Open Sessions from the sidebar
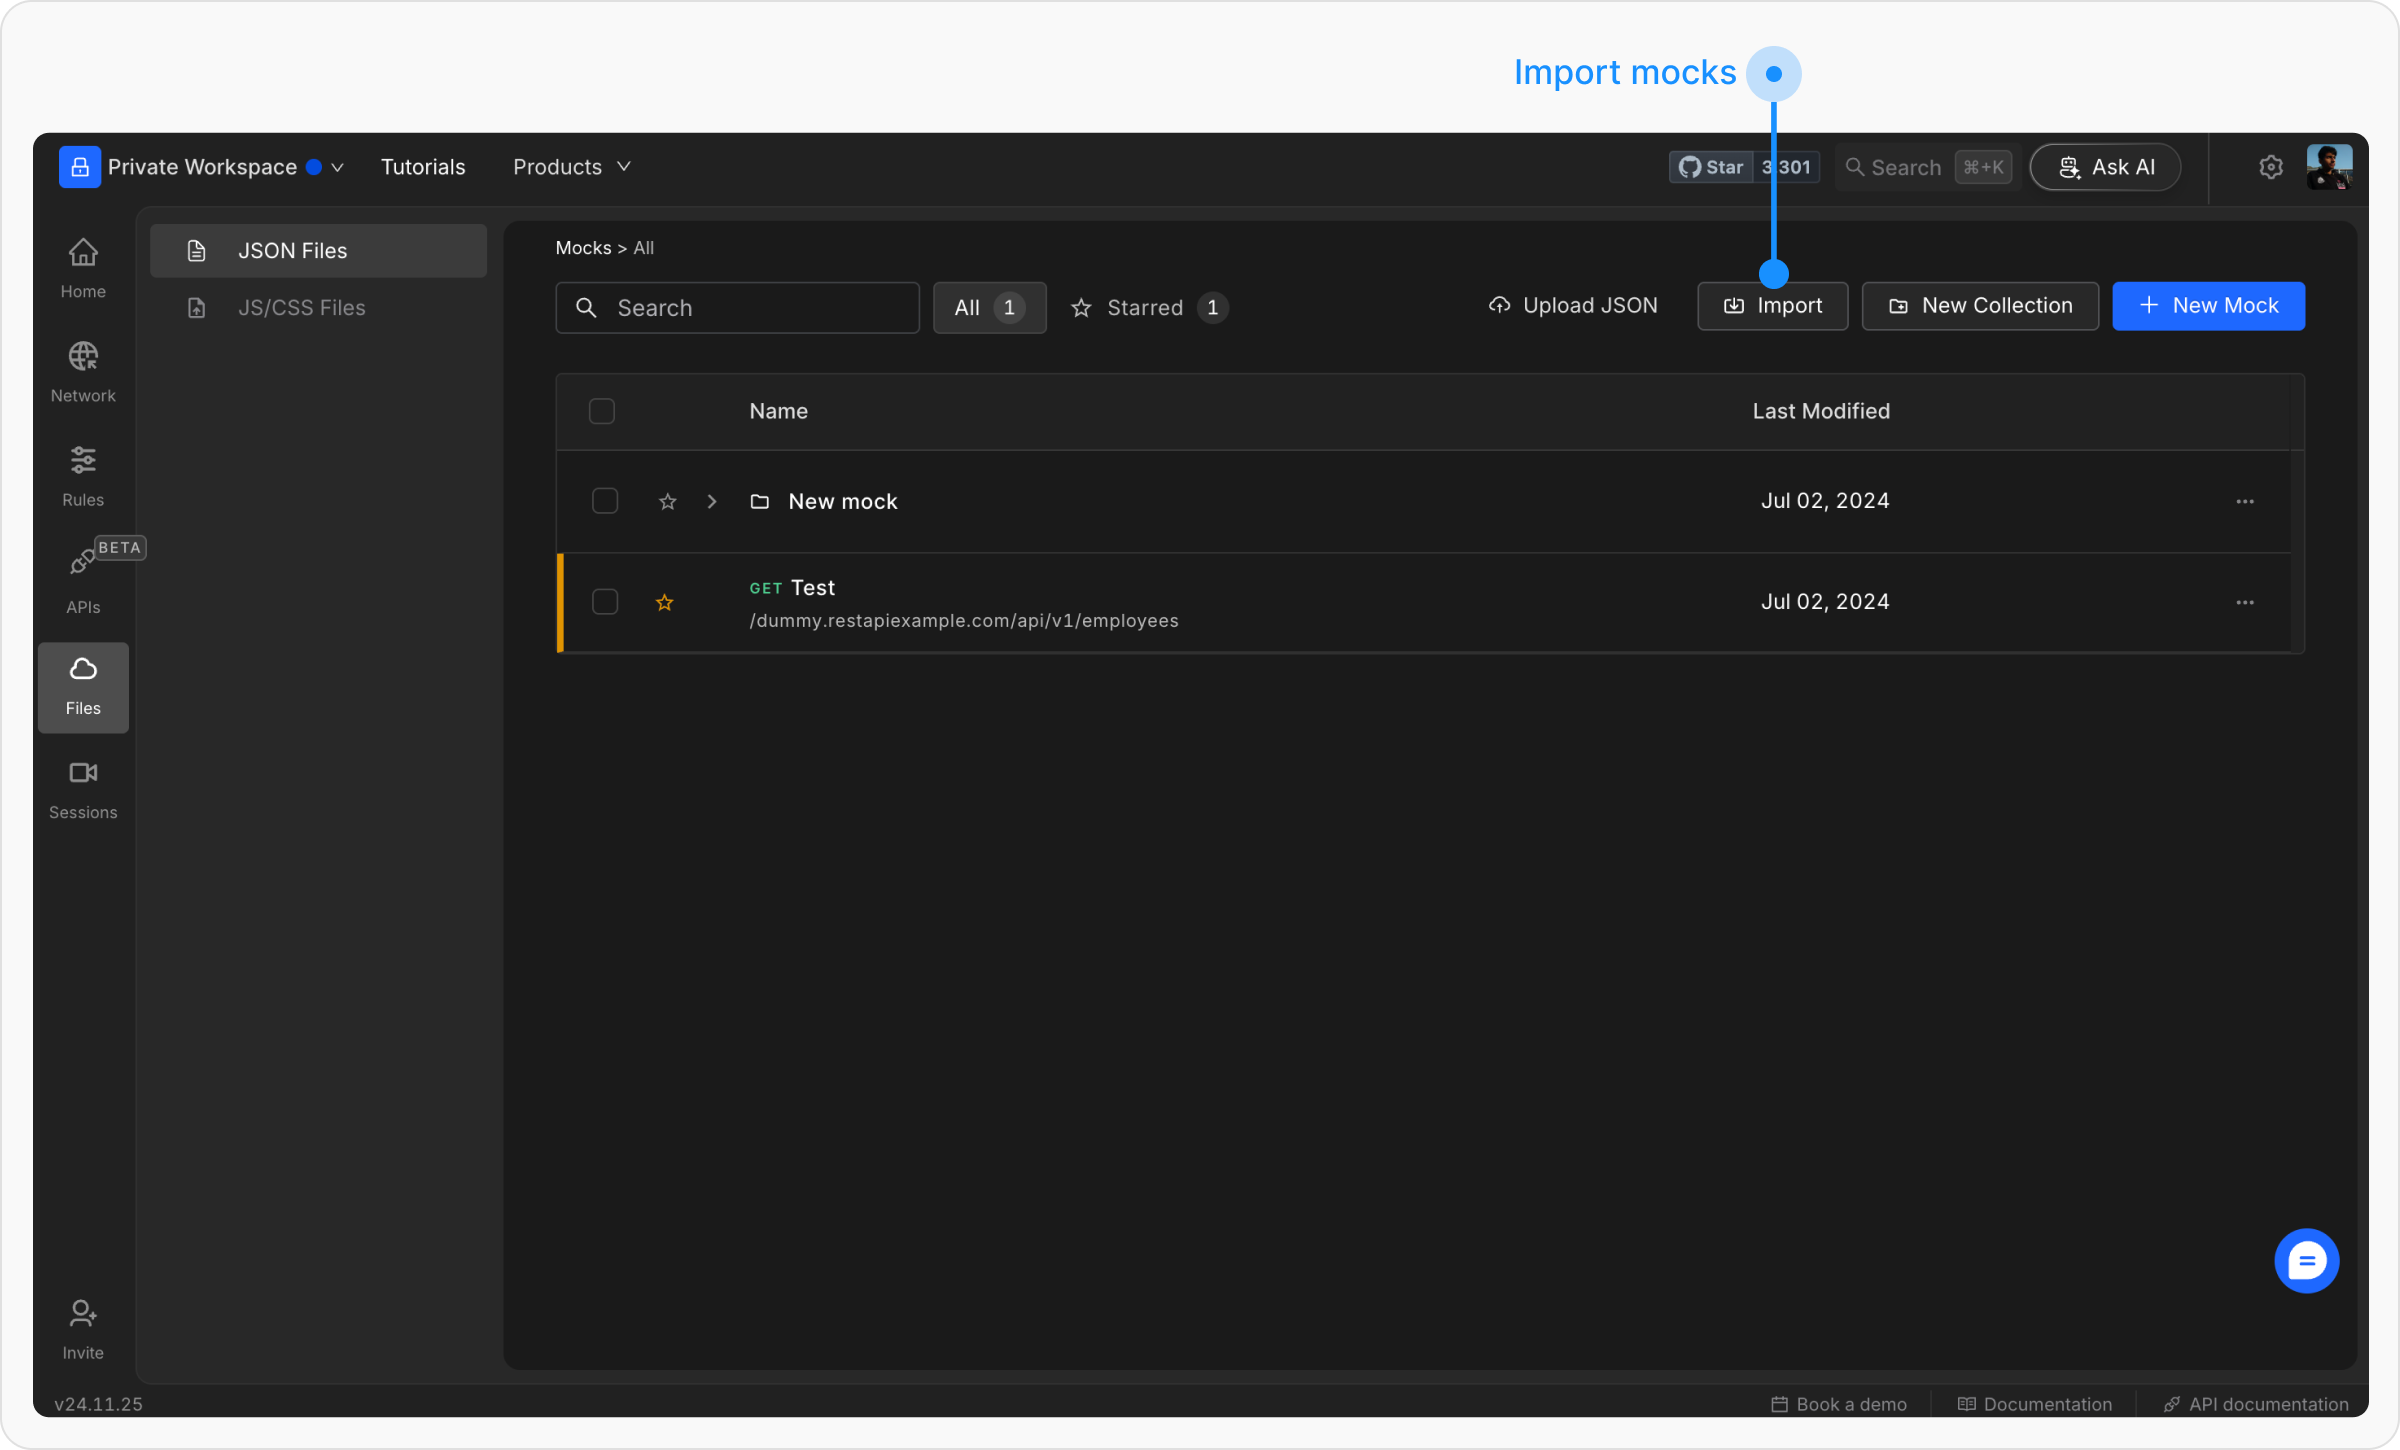This screenshot has width=2400, height=1450. pos(83,788)
